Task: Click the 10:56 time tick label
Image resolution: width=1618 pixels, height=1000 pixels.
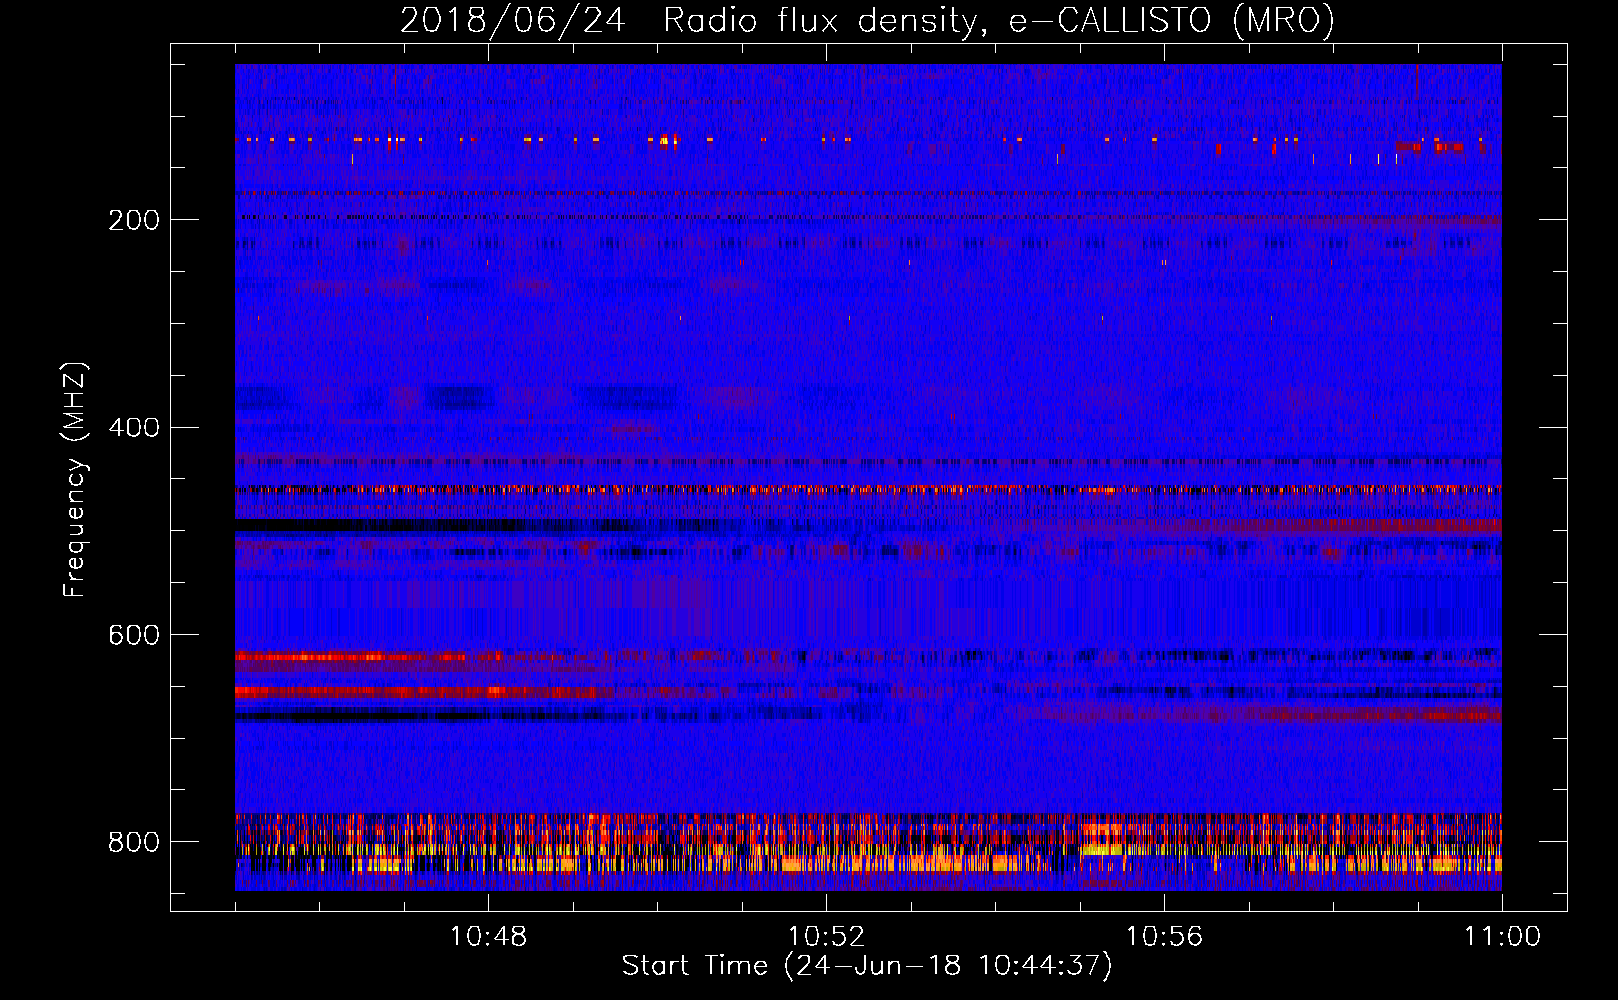Action: click(1164, 937)
